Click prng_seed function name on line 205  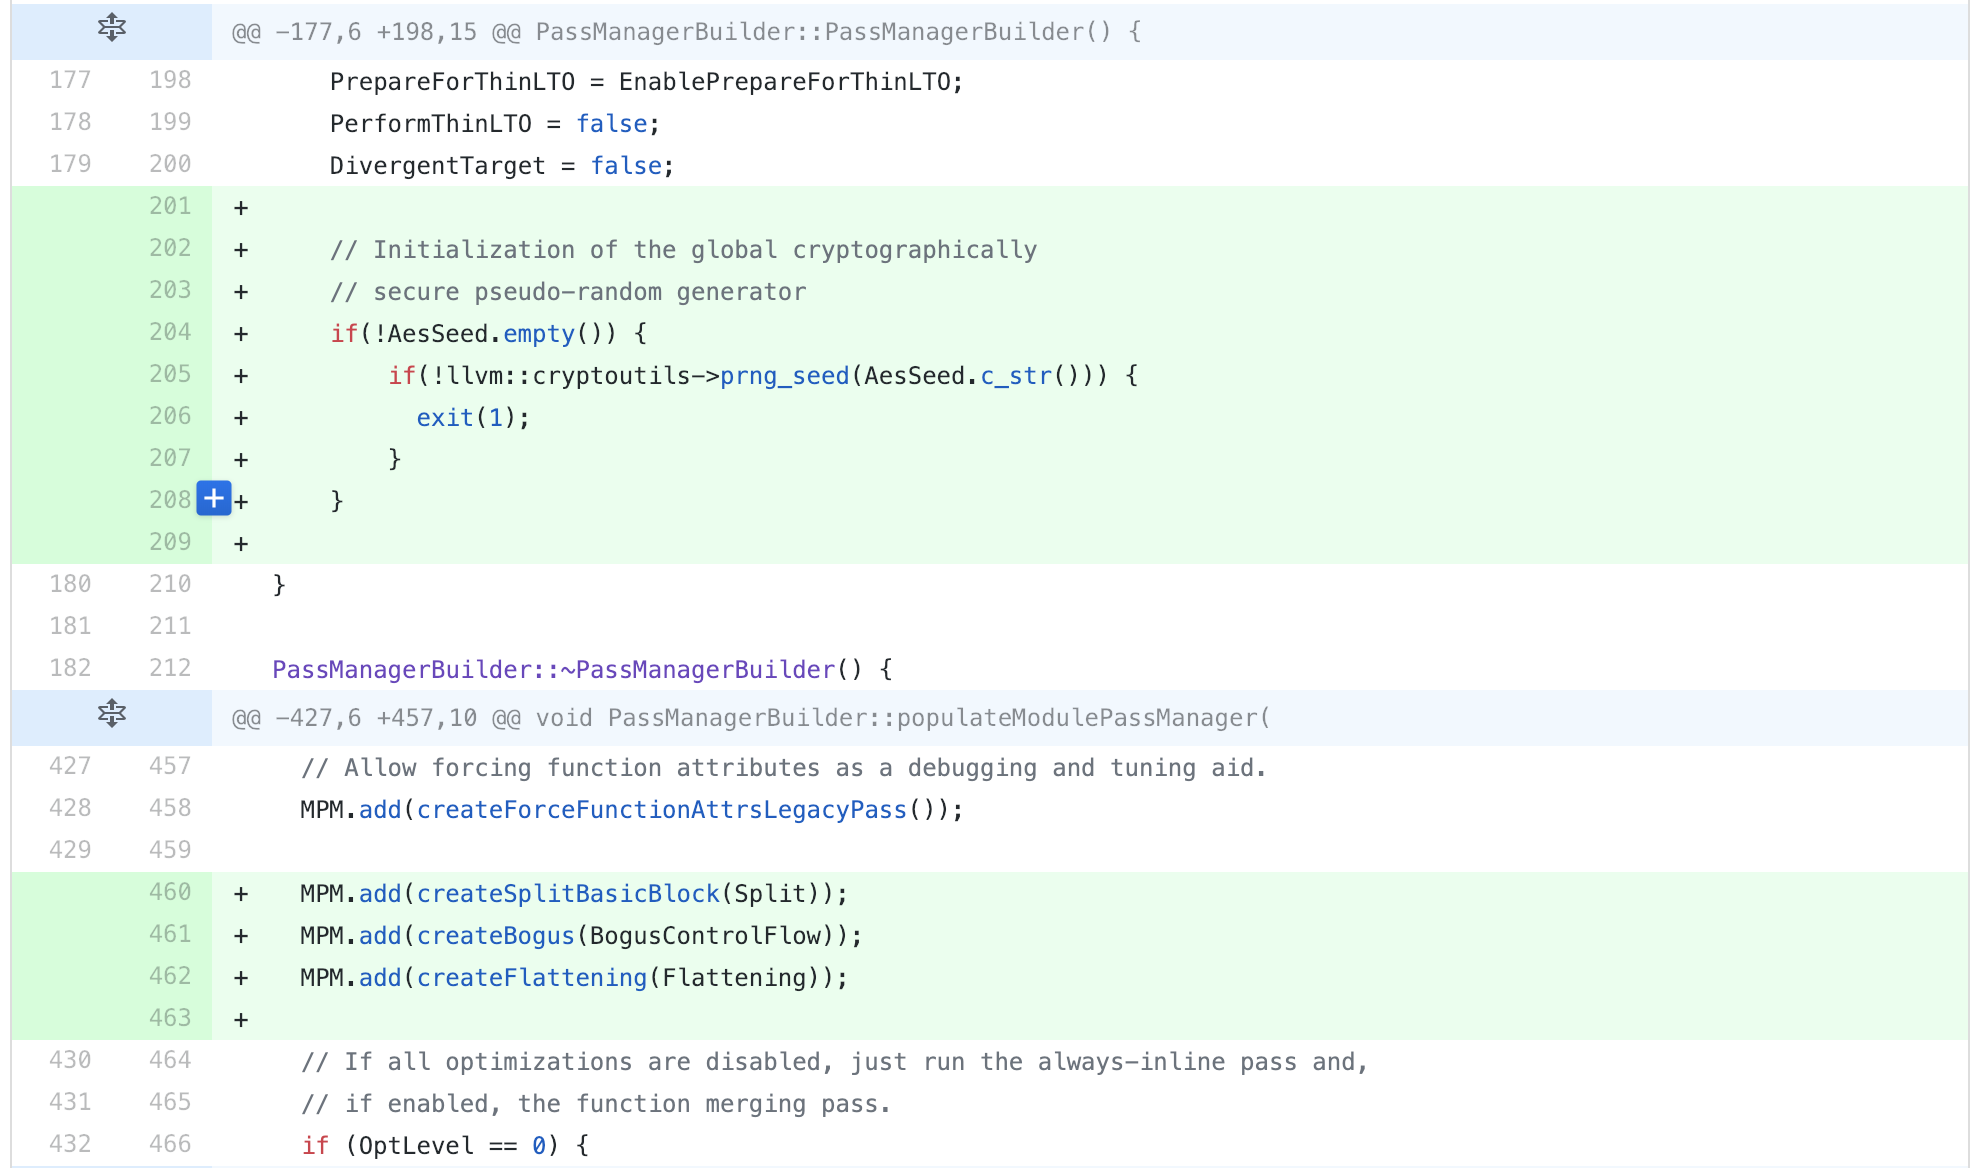784,376
